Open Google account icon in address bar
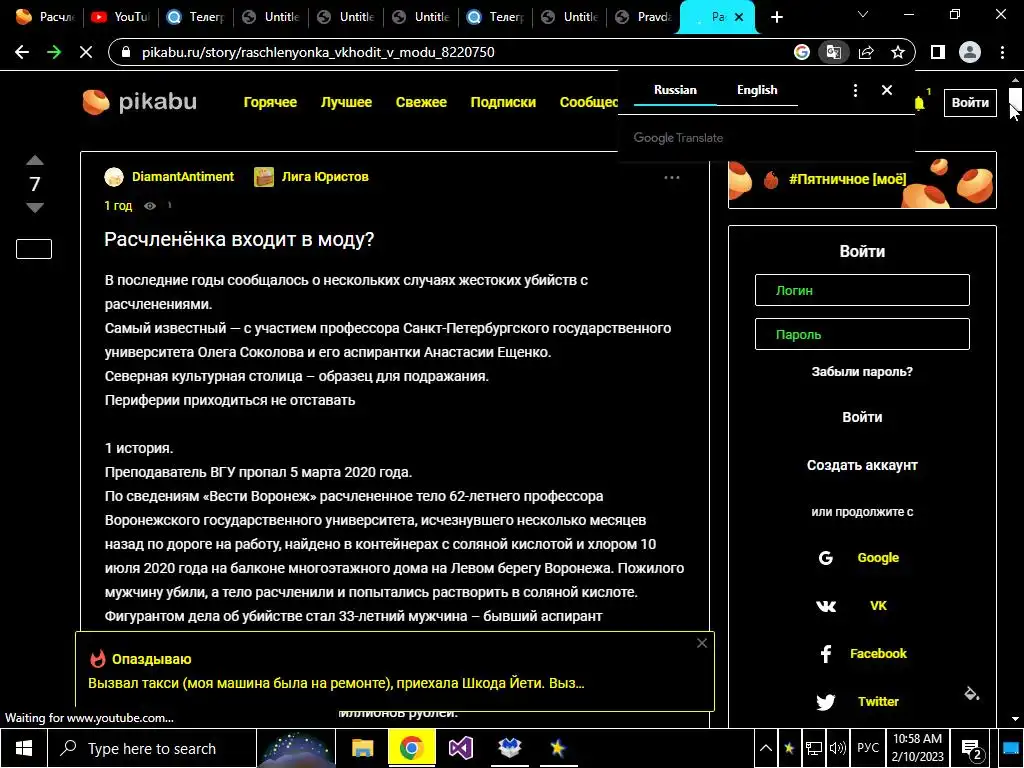The width and height of the screenshot is (1024, 768). coord(801,52)
